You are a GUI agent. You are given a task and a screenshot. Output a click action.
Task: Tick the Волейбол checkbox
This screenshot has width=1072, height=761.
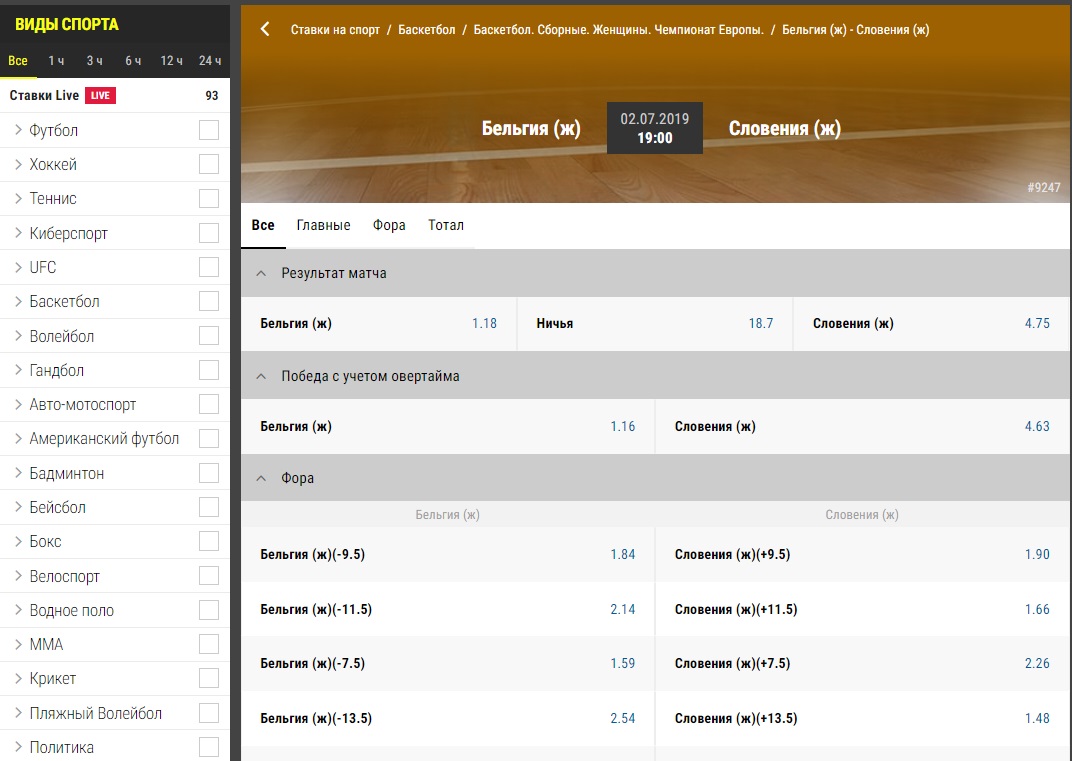pyautogui.click(x=209, y=336)
